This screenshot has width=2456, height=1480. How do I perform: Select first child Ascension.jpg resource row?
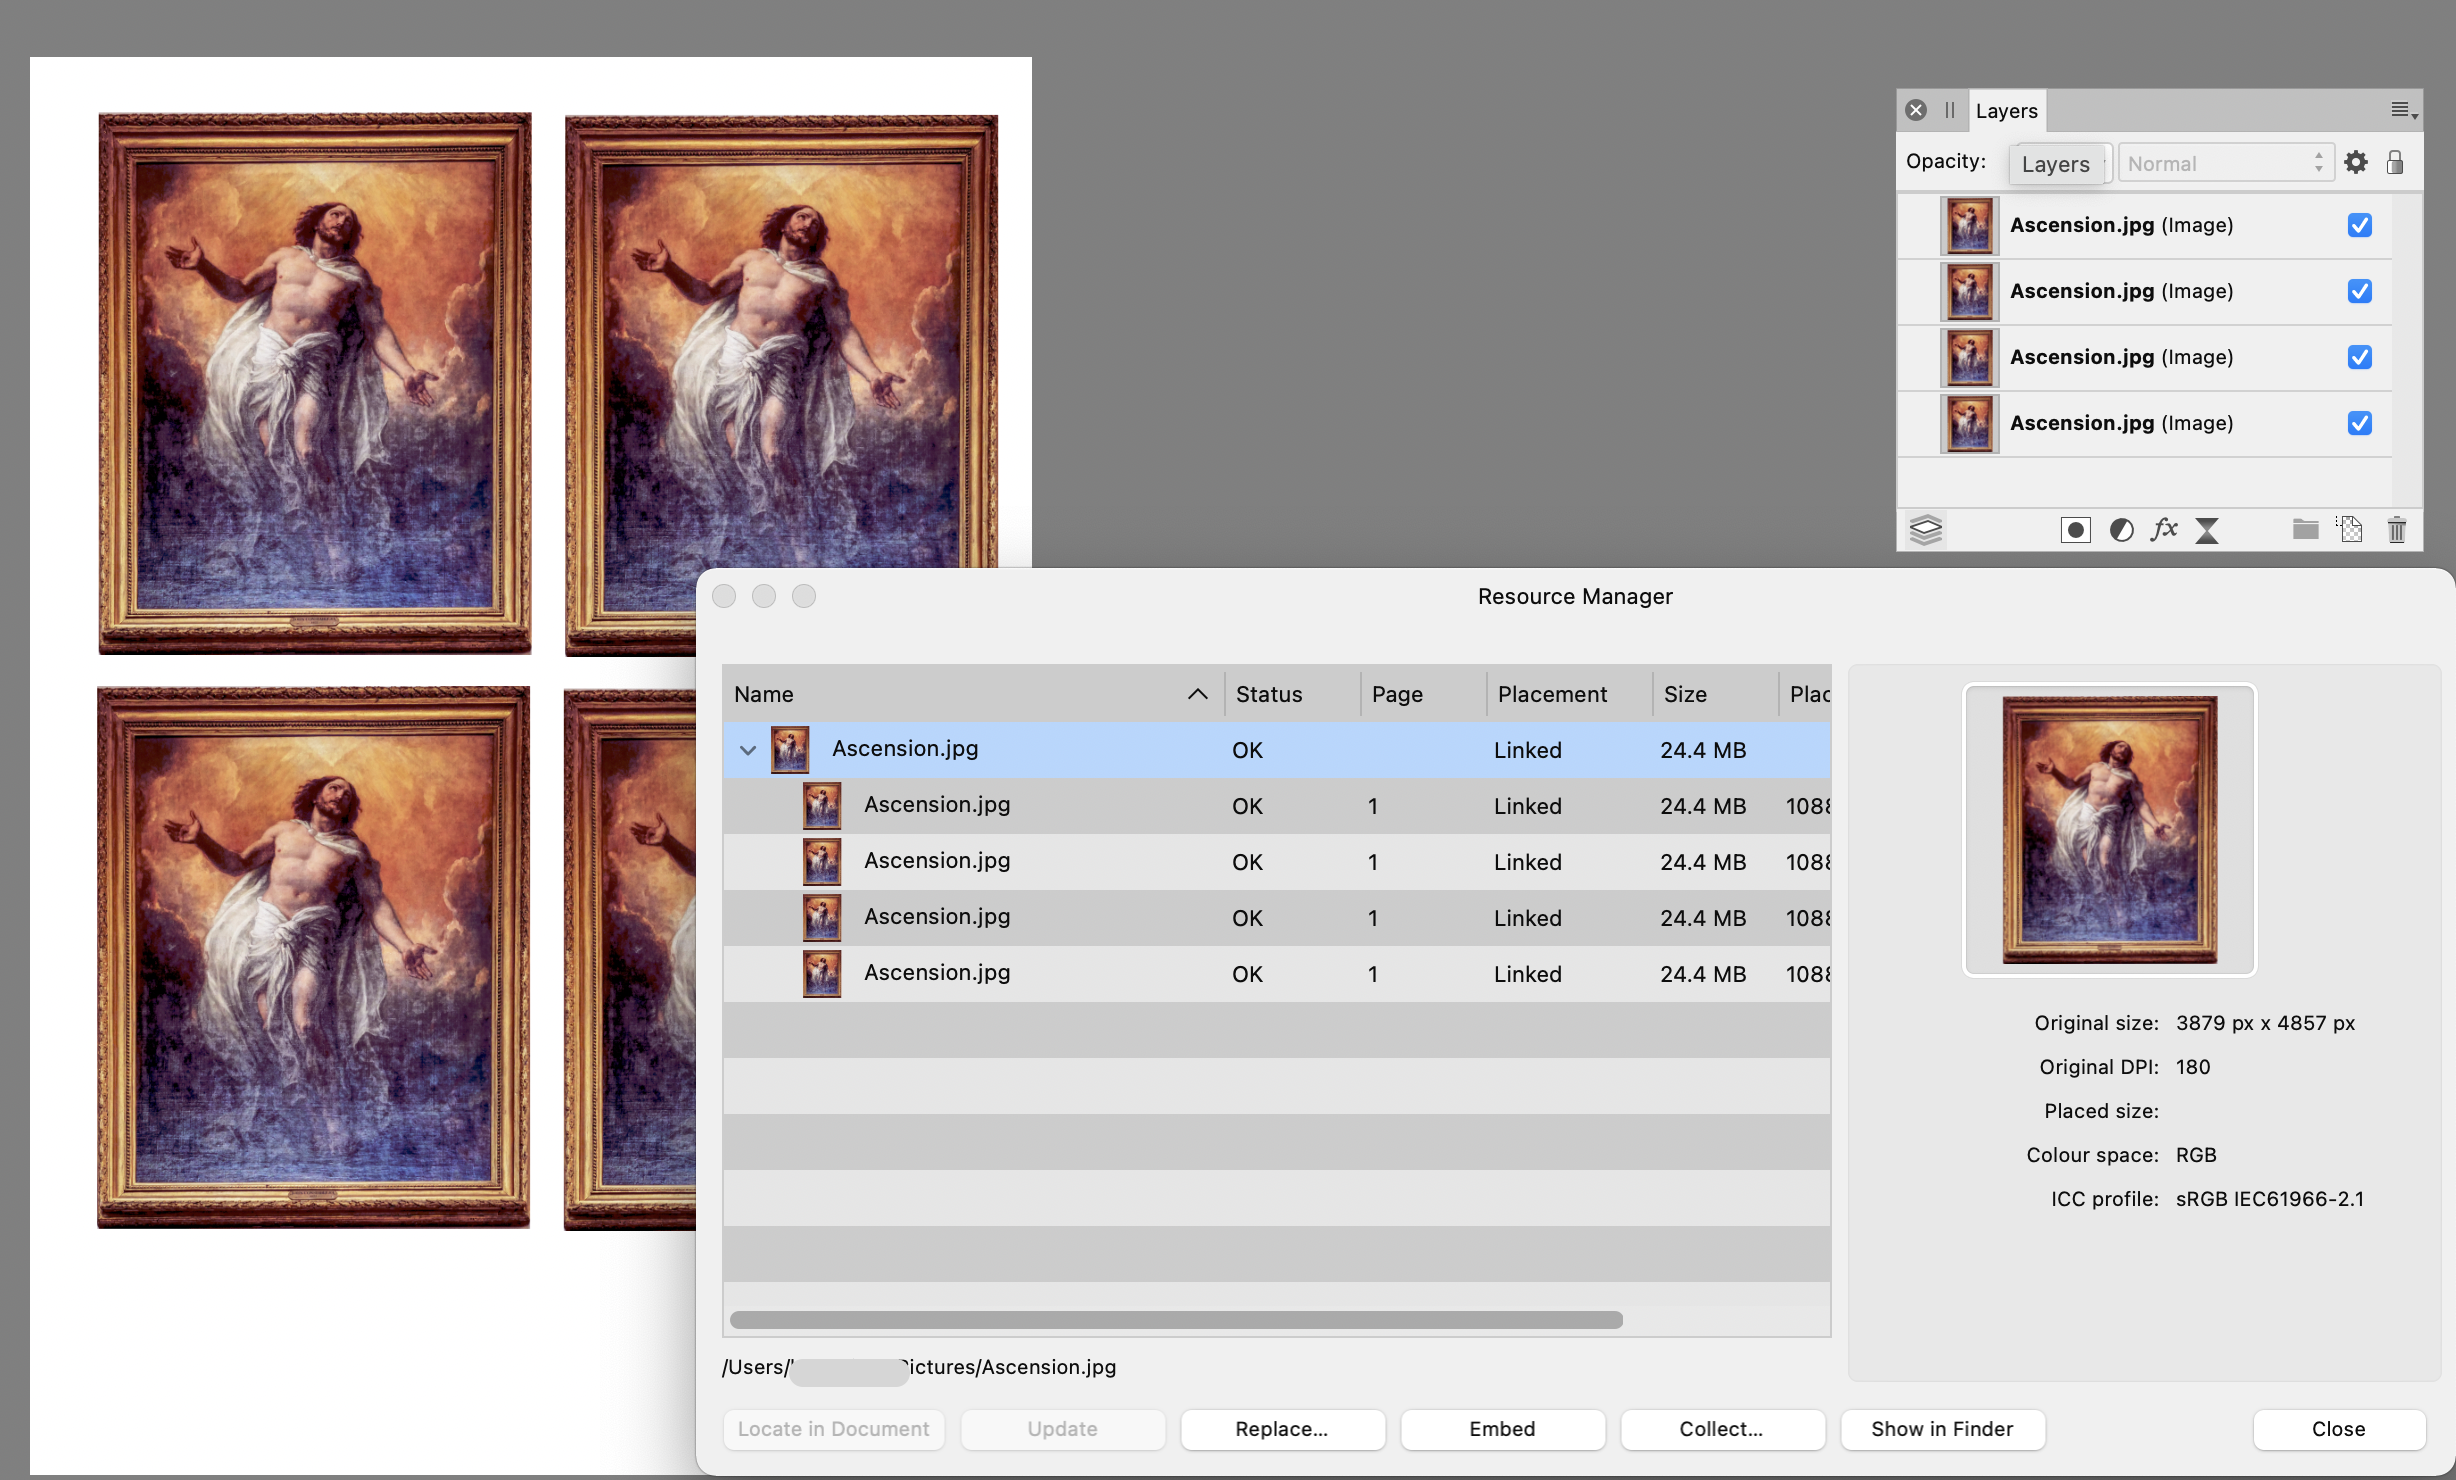point(1277,806)
